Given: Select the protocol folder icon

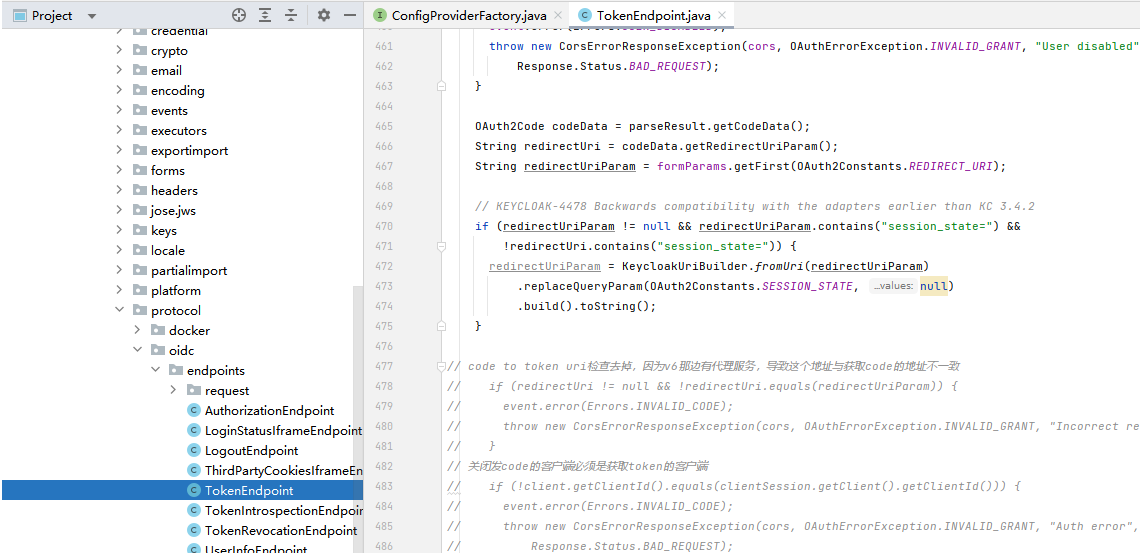Looking at the screenshot, I should (x=140, y=310).
